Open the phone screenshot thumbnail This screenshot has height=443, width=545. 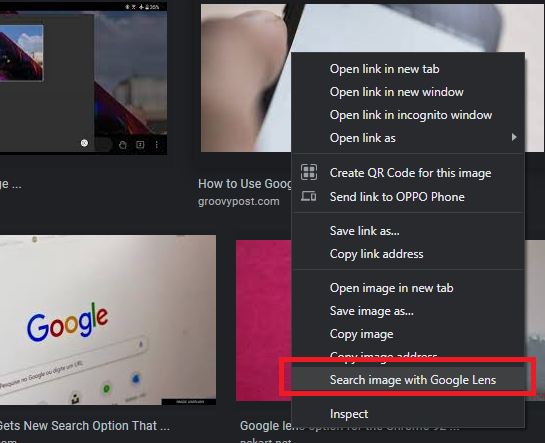(x=83, y=78)
